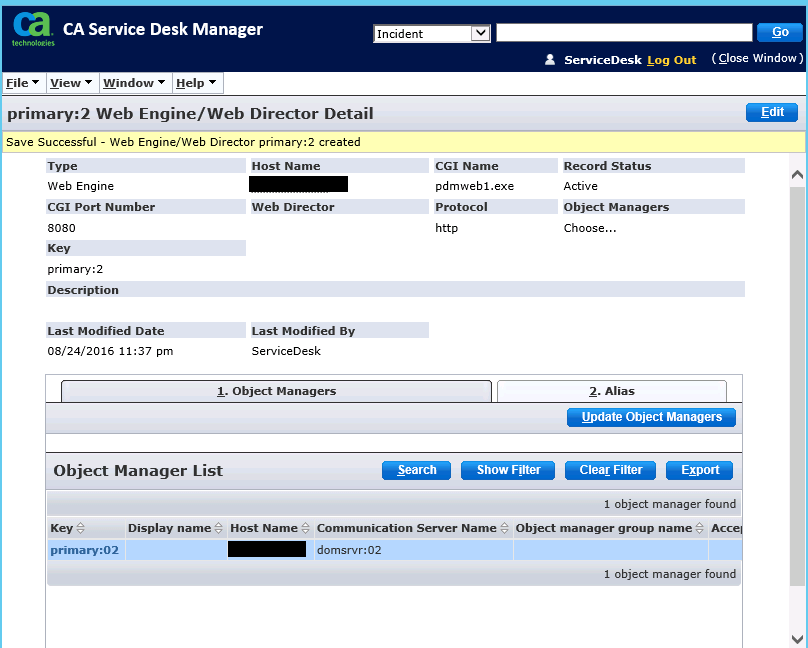Viewport: 808px width, 648px height.
Task: Open the Incident search type dropdown
Action: [431, 33]
